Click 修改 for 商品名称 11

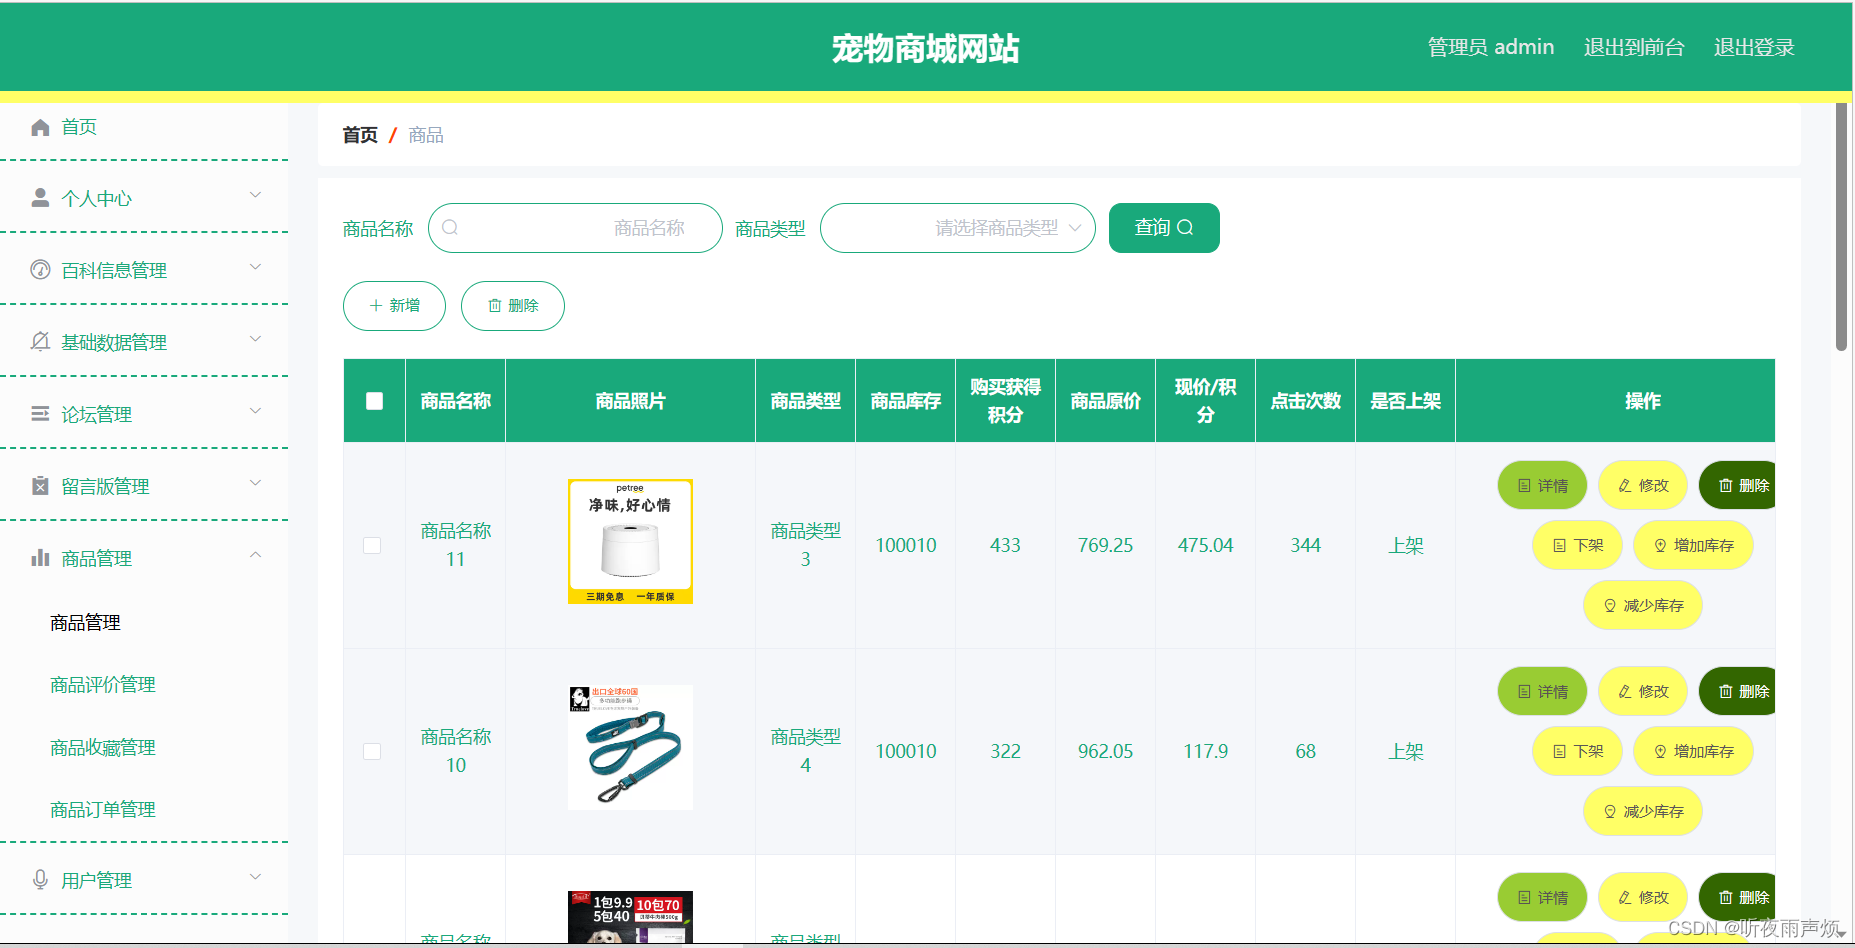coord(1643,485)
